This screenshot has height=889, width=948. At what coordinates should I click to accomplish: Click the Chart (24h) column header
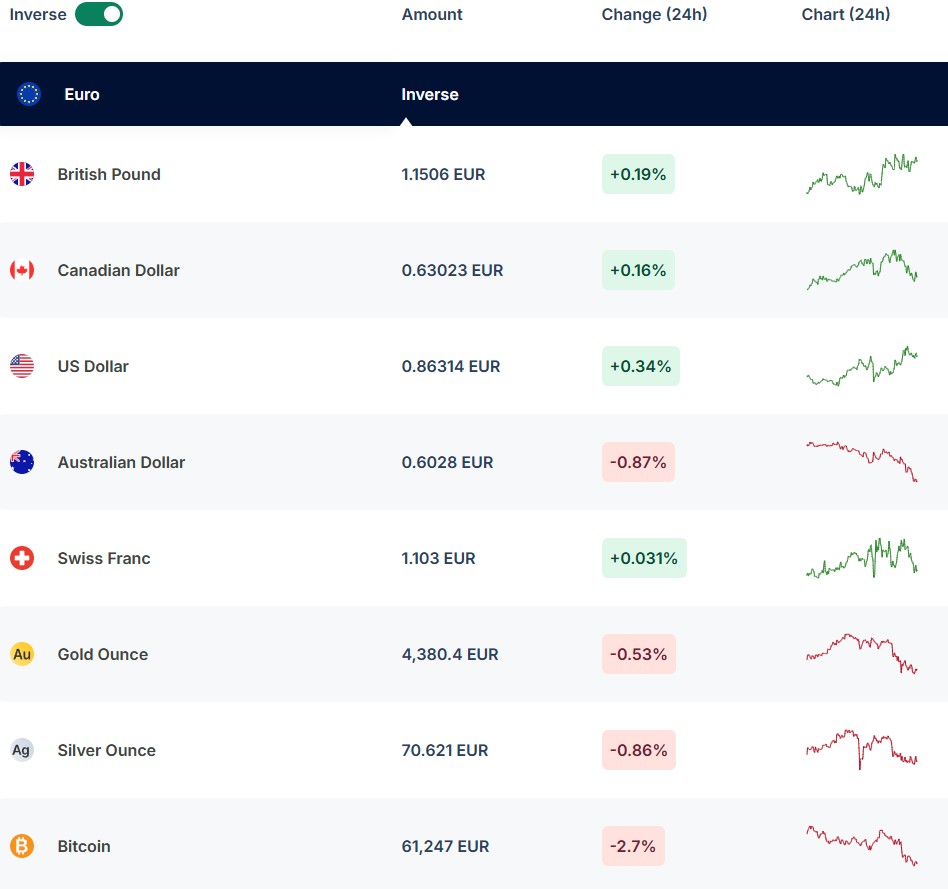pos(846,14)
